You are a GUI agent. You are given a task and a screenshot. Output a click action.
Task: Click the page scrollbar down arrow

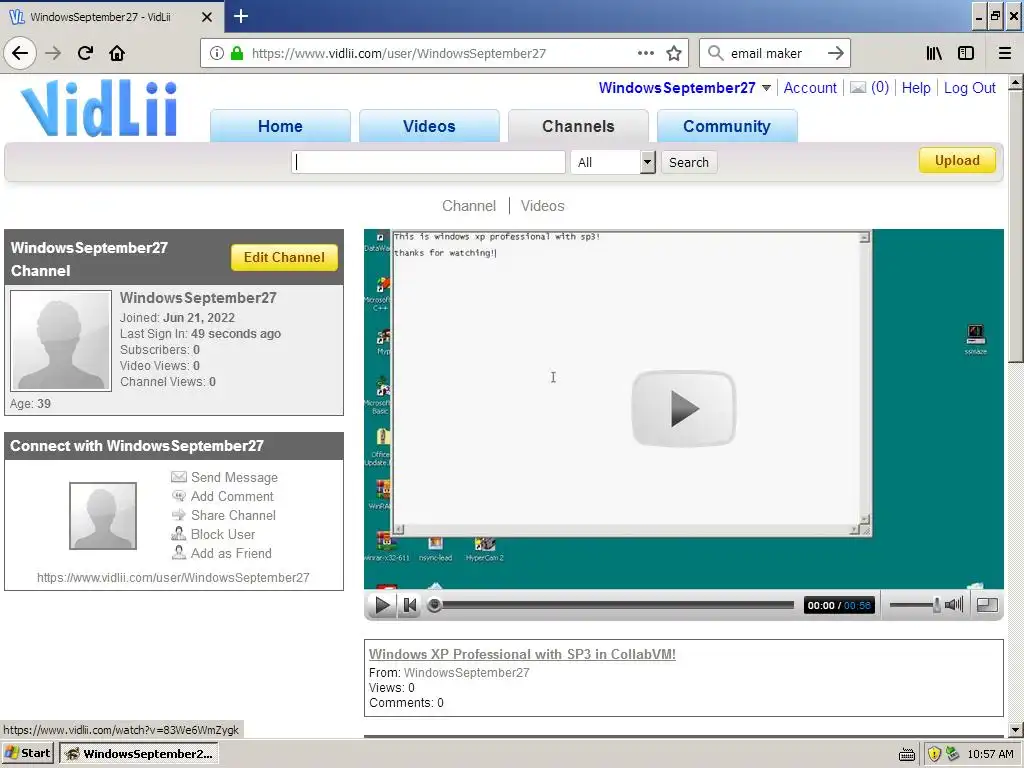point(1016,729)
